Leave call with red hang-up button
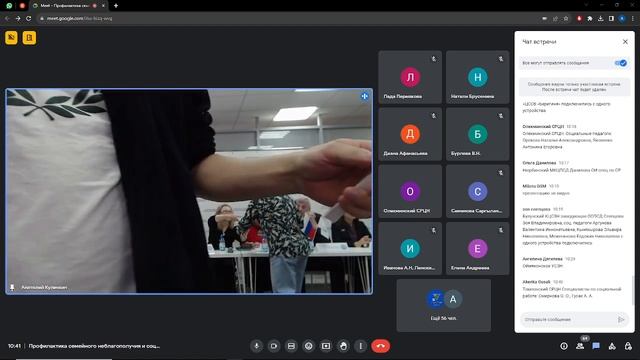This screenshot has height=360, width=640. 380,346
